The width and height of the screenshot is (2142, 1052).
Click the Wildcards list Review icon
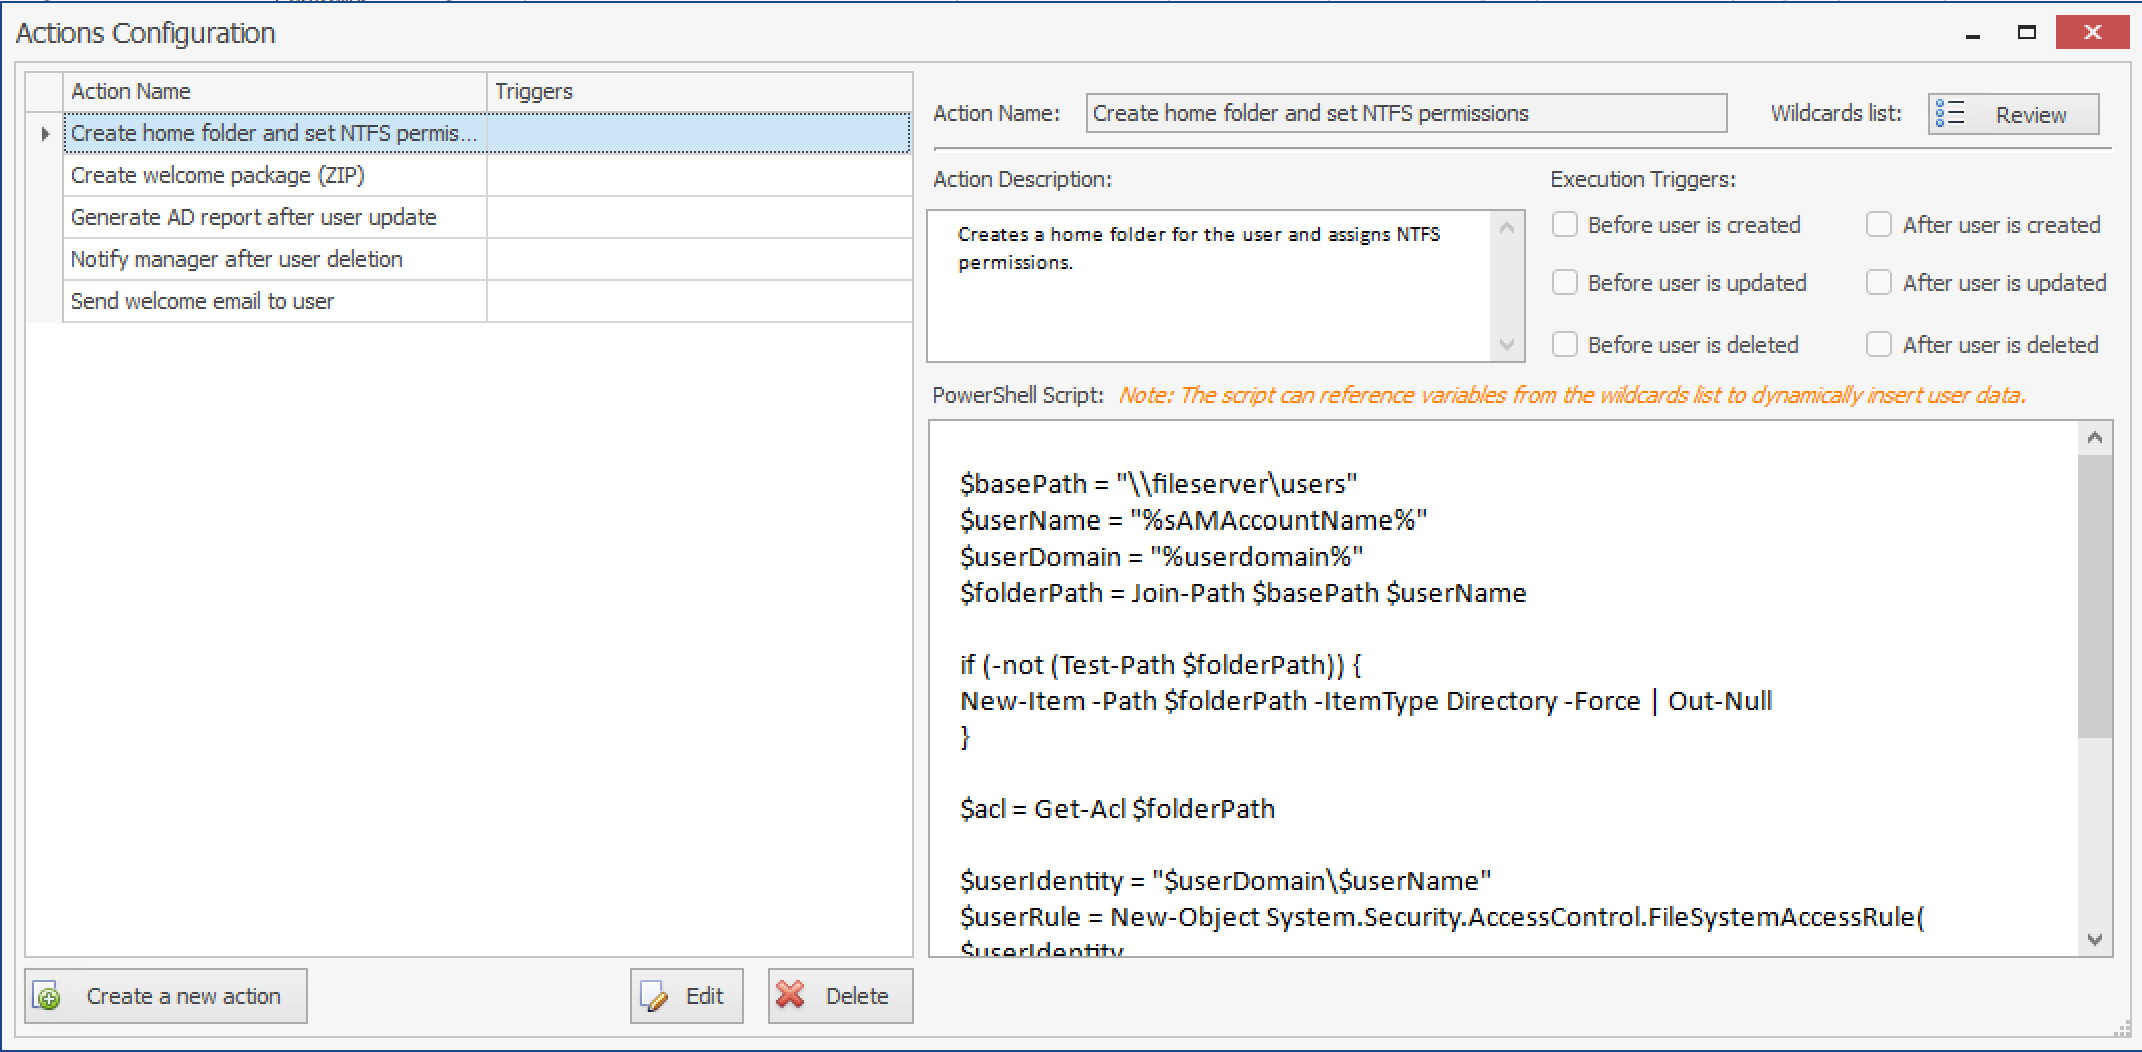[x=1950, y=114]
